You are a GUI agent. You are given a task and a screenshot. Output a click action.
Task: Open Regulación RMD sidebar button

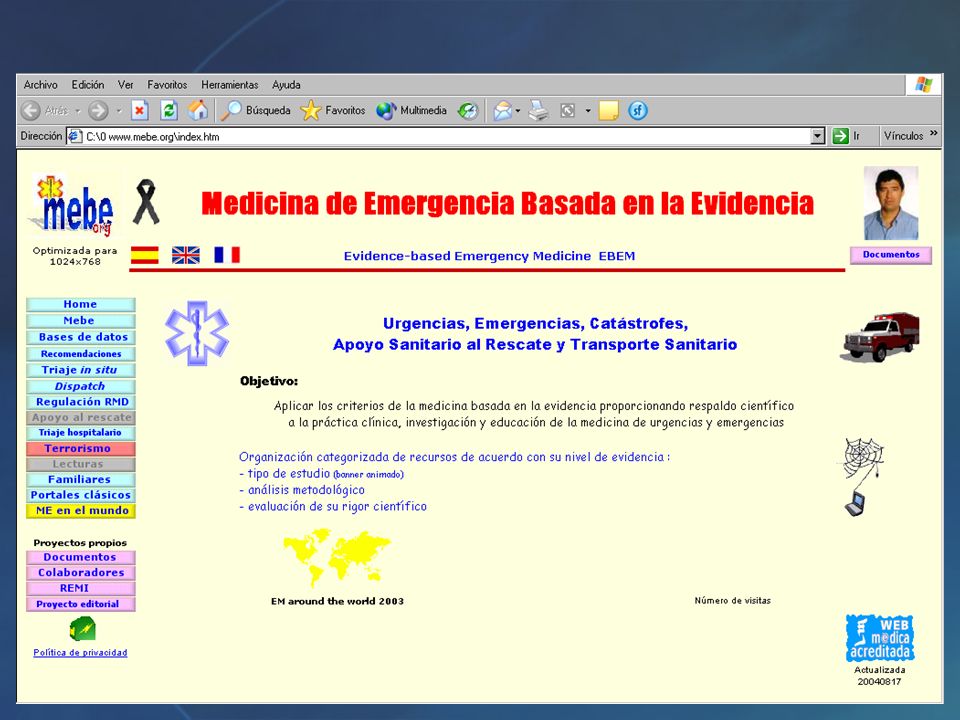click(80, 402)
